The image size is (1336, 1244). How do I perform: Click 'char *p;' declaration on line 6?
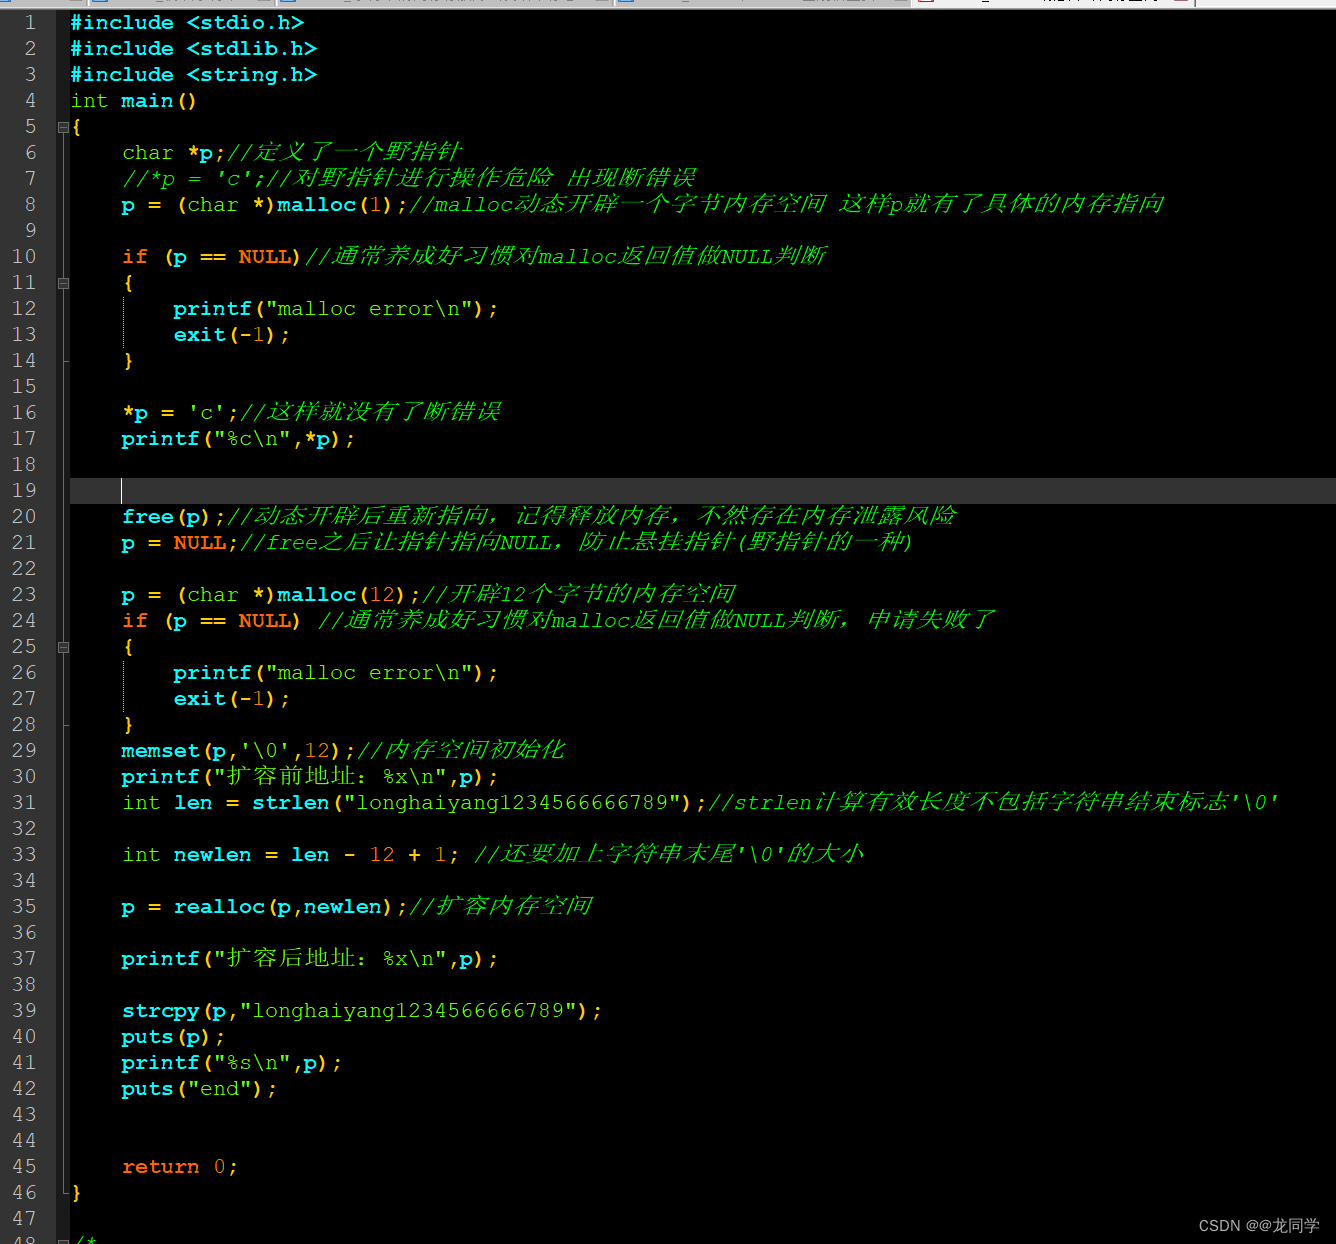[174, 152]
